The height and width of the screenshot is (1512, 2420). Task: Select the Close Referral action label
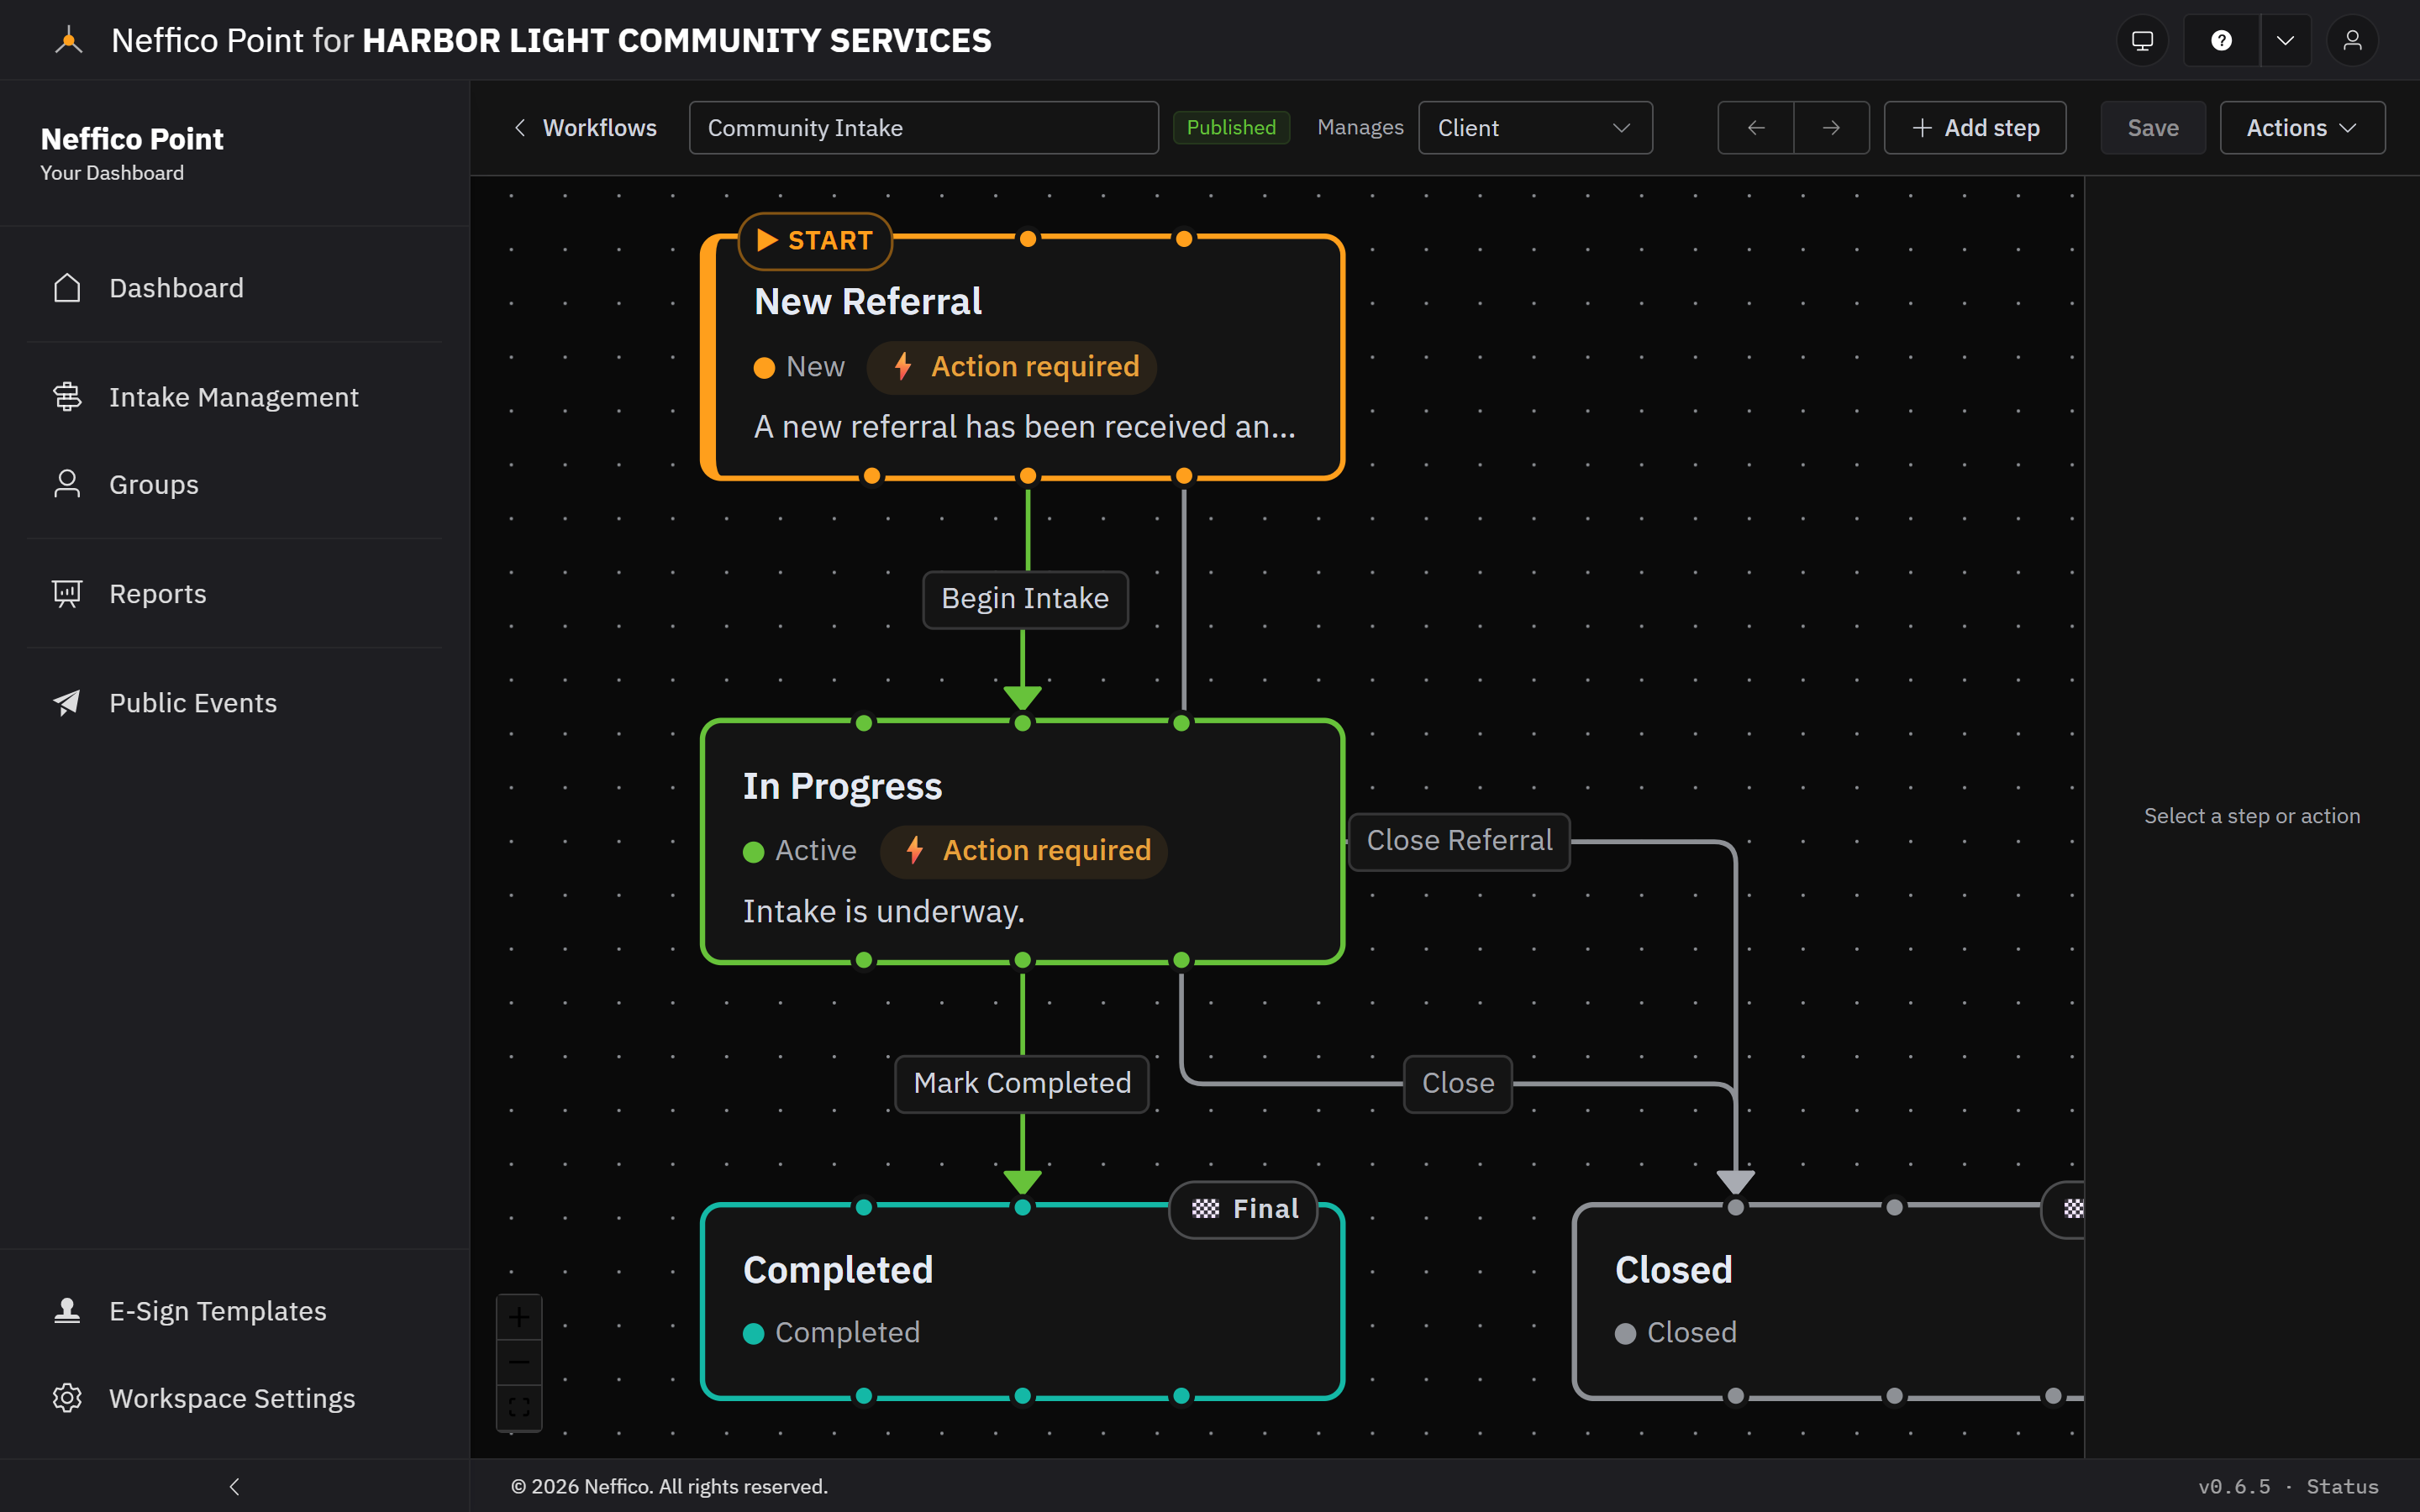tap(1459, 841)
